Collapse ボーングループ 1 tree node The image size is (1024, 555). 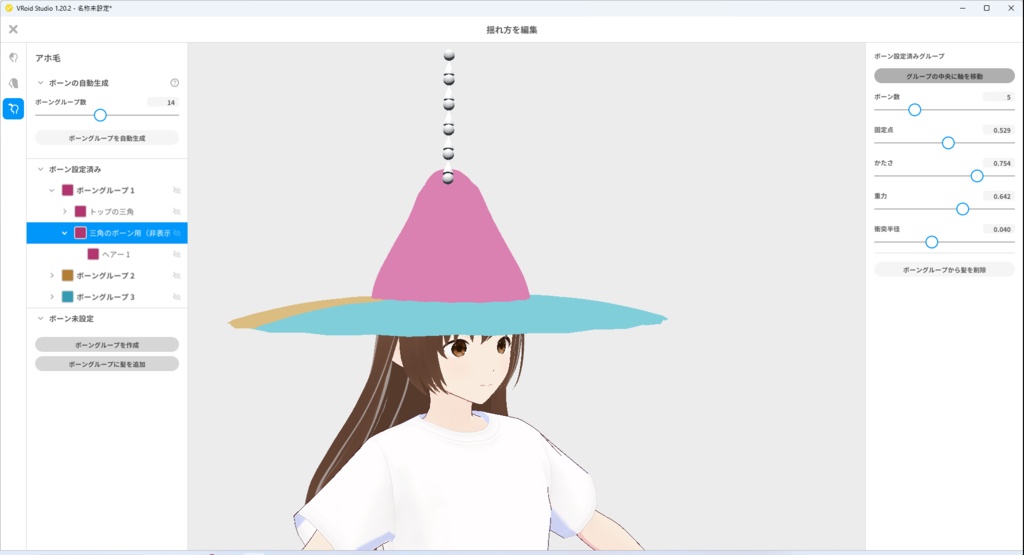[x=52, y=191]
